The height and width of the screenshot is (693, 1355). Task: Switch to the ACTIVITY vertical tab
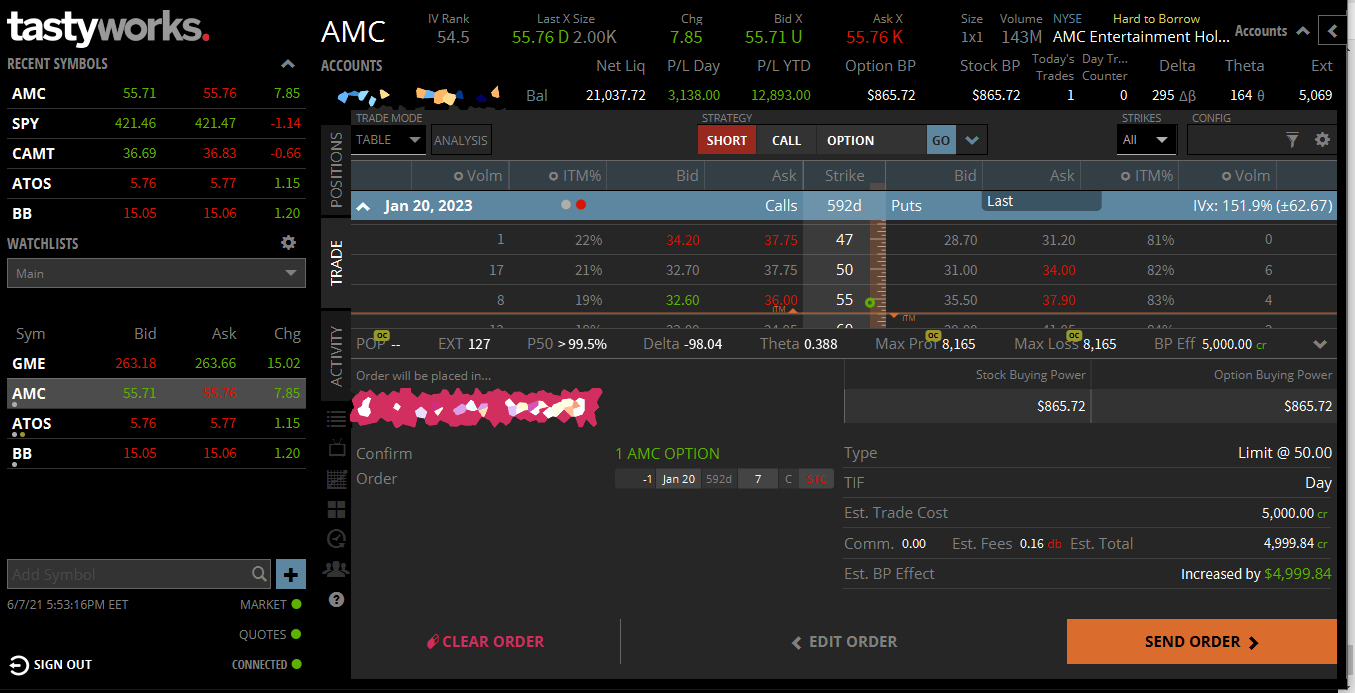coord(336,356)
